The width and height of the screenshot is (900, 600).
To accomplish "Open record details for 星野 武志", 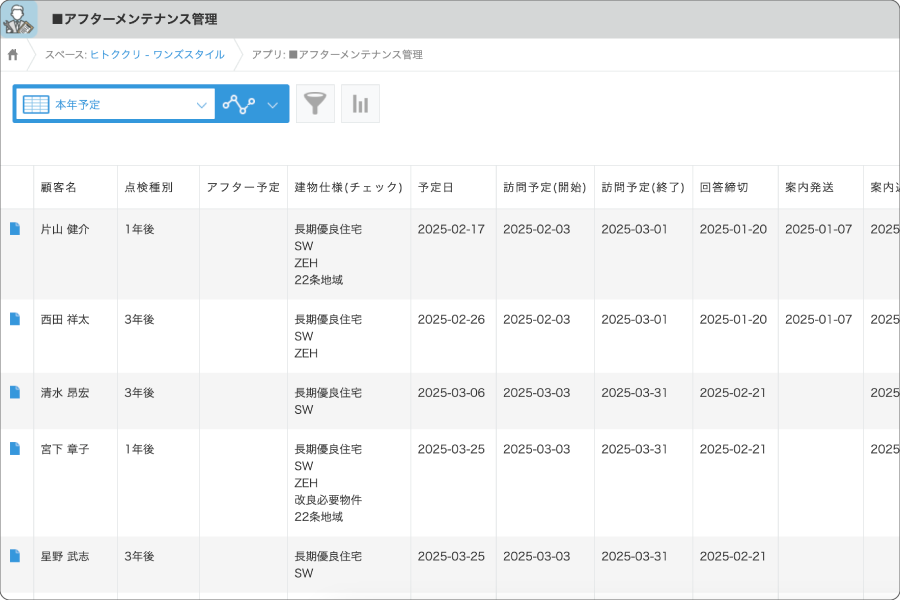I will (x=15, y=556).
